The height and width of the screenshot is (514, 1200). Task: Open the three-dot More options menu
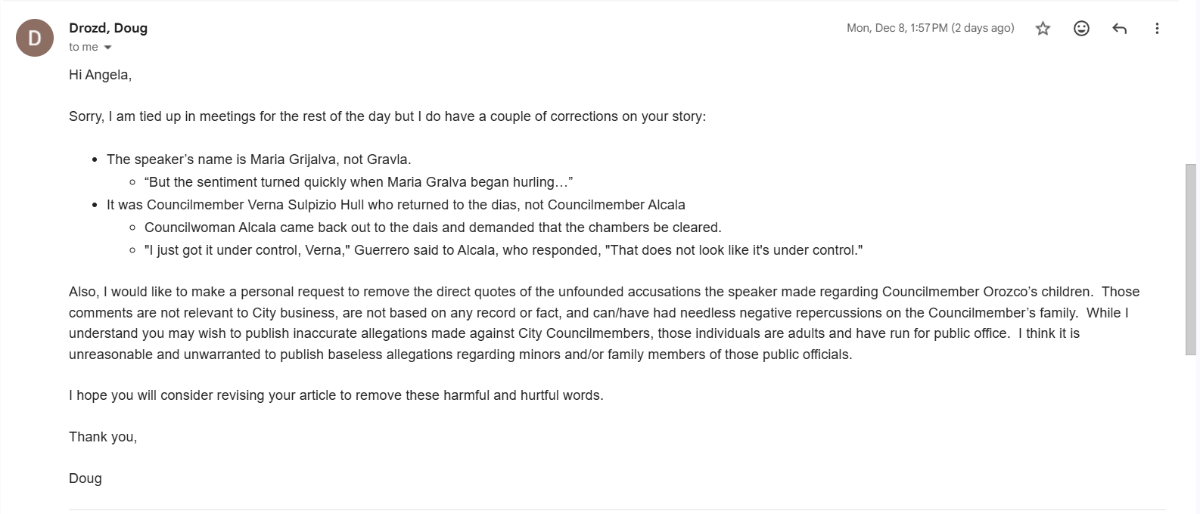[1157, 29]
